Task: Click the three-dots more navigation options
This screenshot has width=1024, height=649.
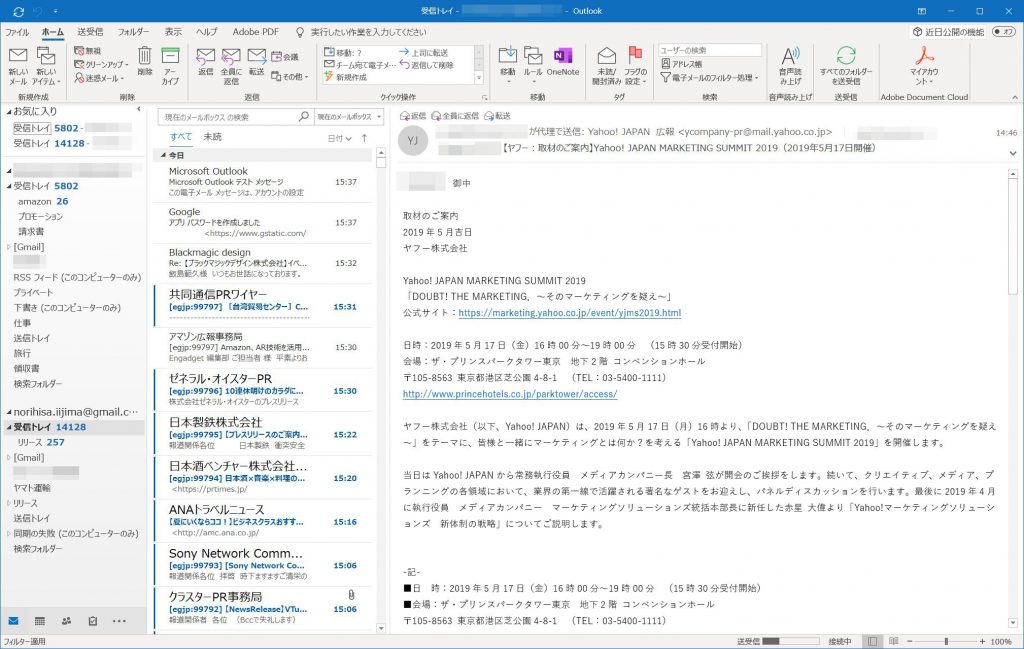Action: point(119,621)
